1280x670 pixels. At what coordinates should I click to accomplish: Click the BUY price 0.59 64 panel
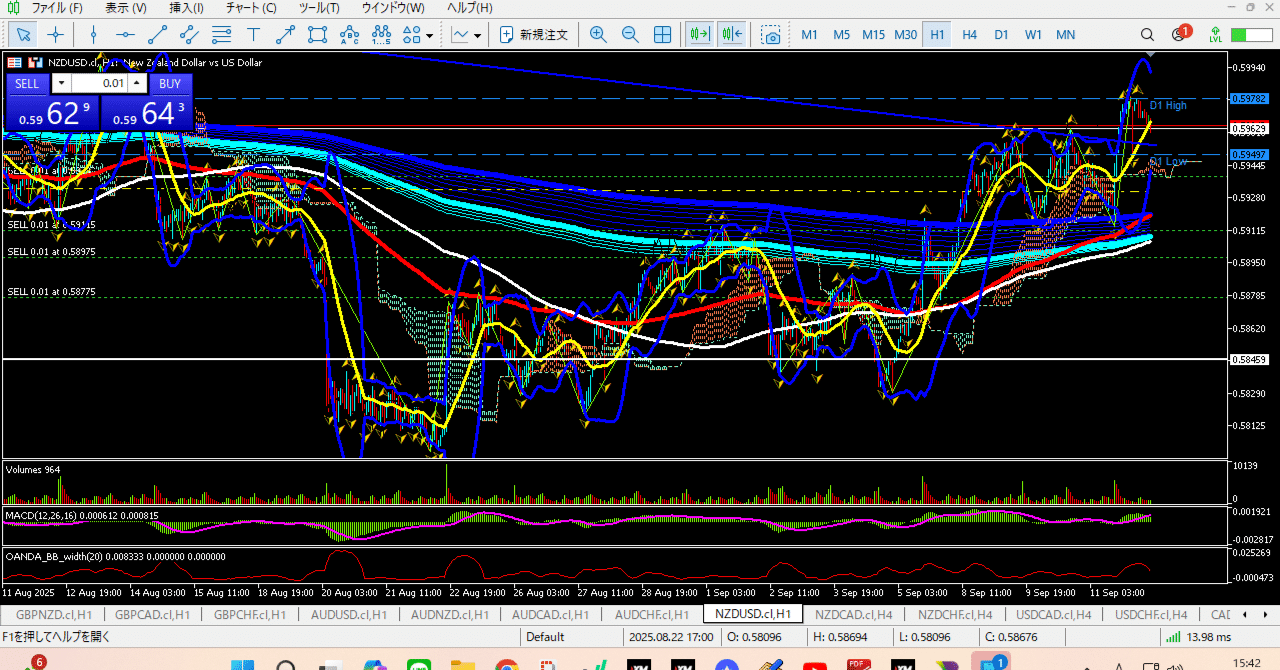pyautogui.click(x=147, y=113)
